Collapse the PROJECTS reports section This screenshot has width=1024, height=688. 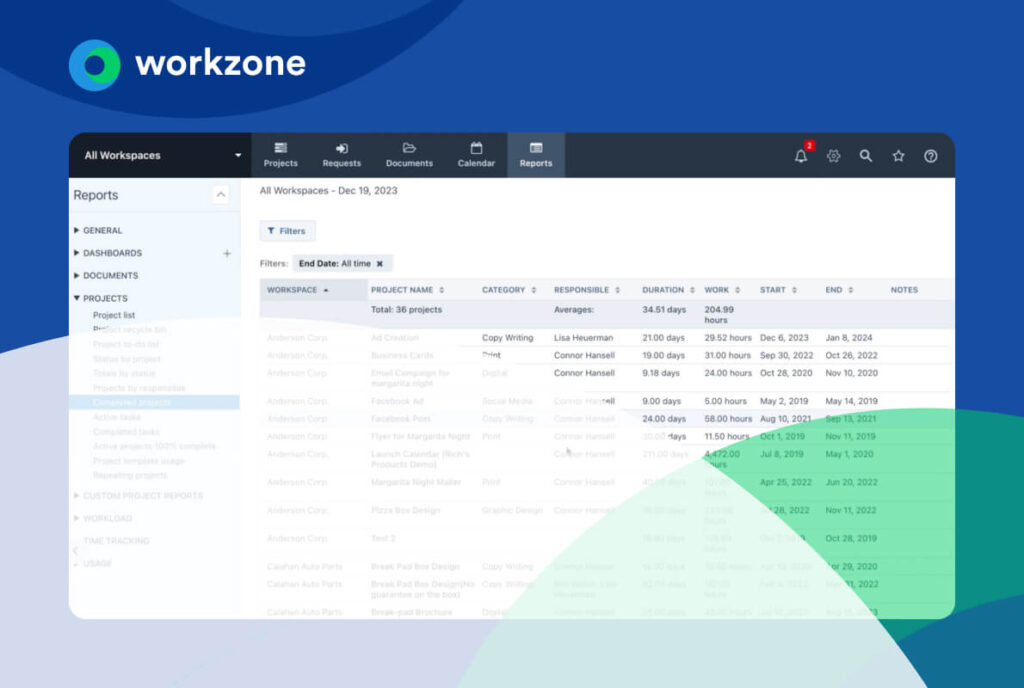point(101,298)
